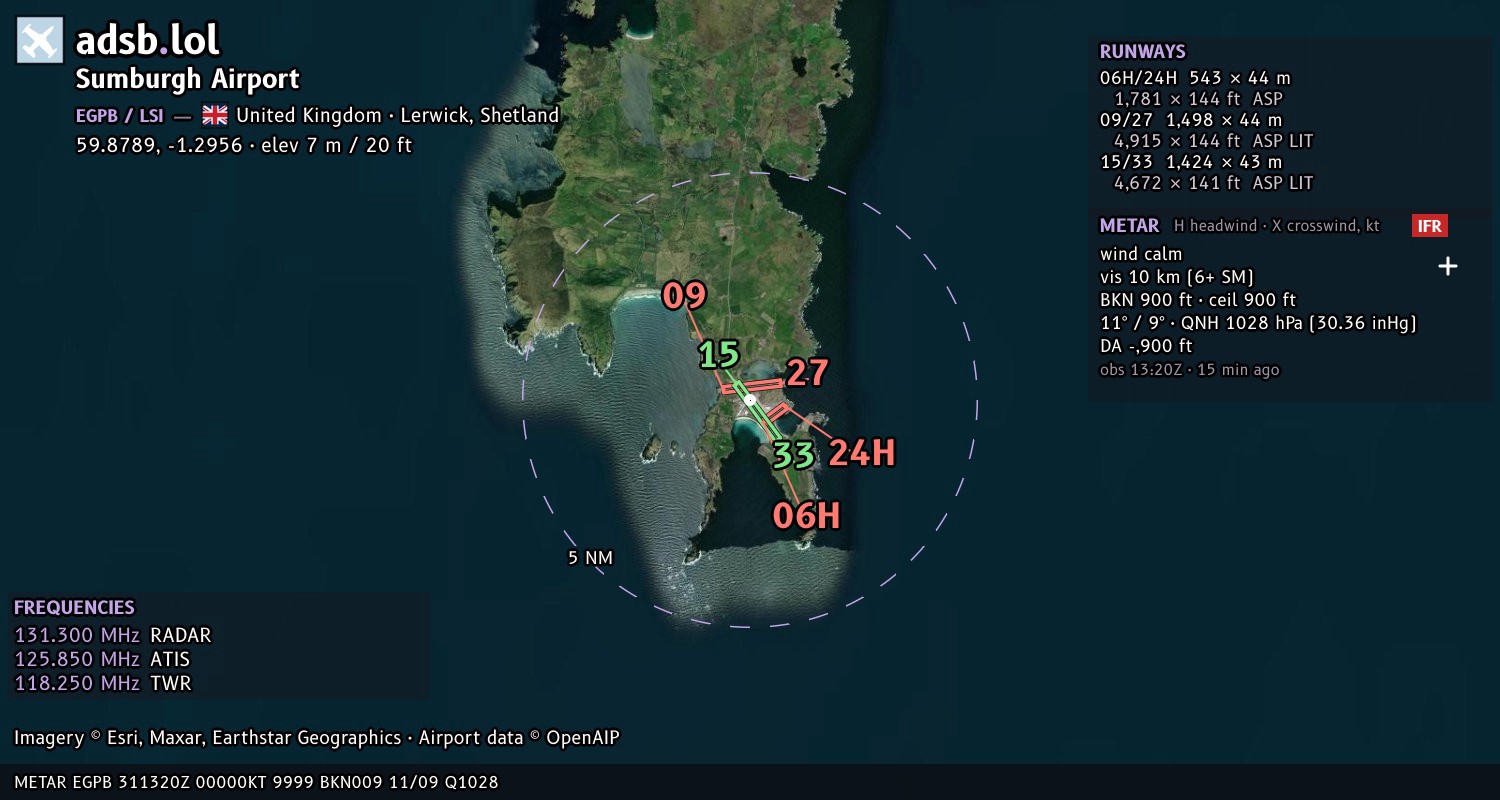
Task: Click the 4,672 × 141 ft ASP LIT line
Action: [x=1214, y=183]
